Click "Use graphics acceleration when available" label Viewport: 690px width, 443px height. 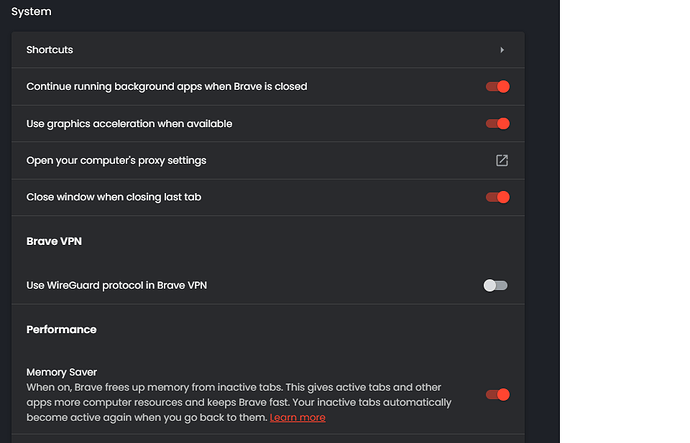pyautogui.click(x=129, y=124)
